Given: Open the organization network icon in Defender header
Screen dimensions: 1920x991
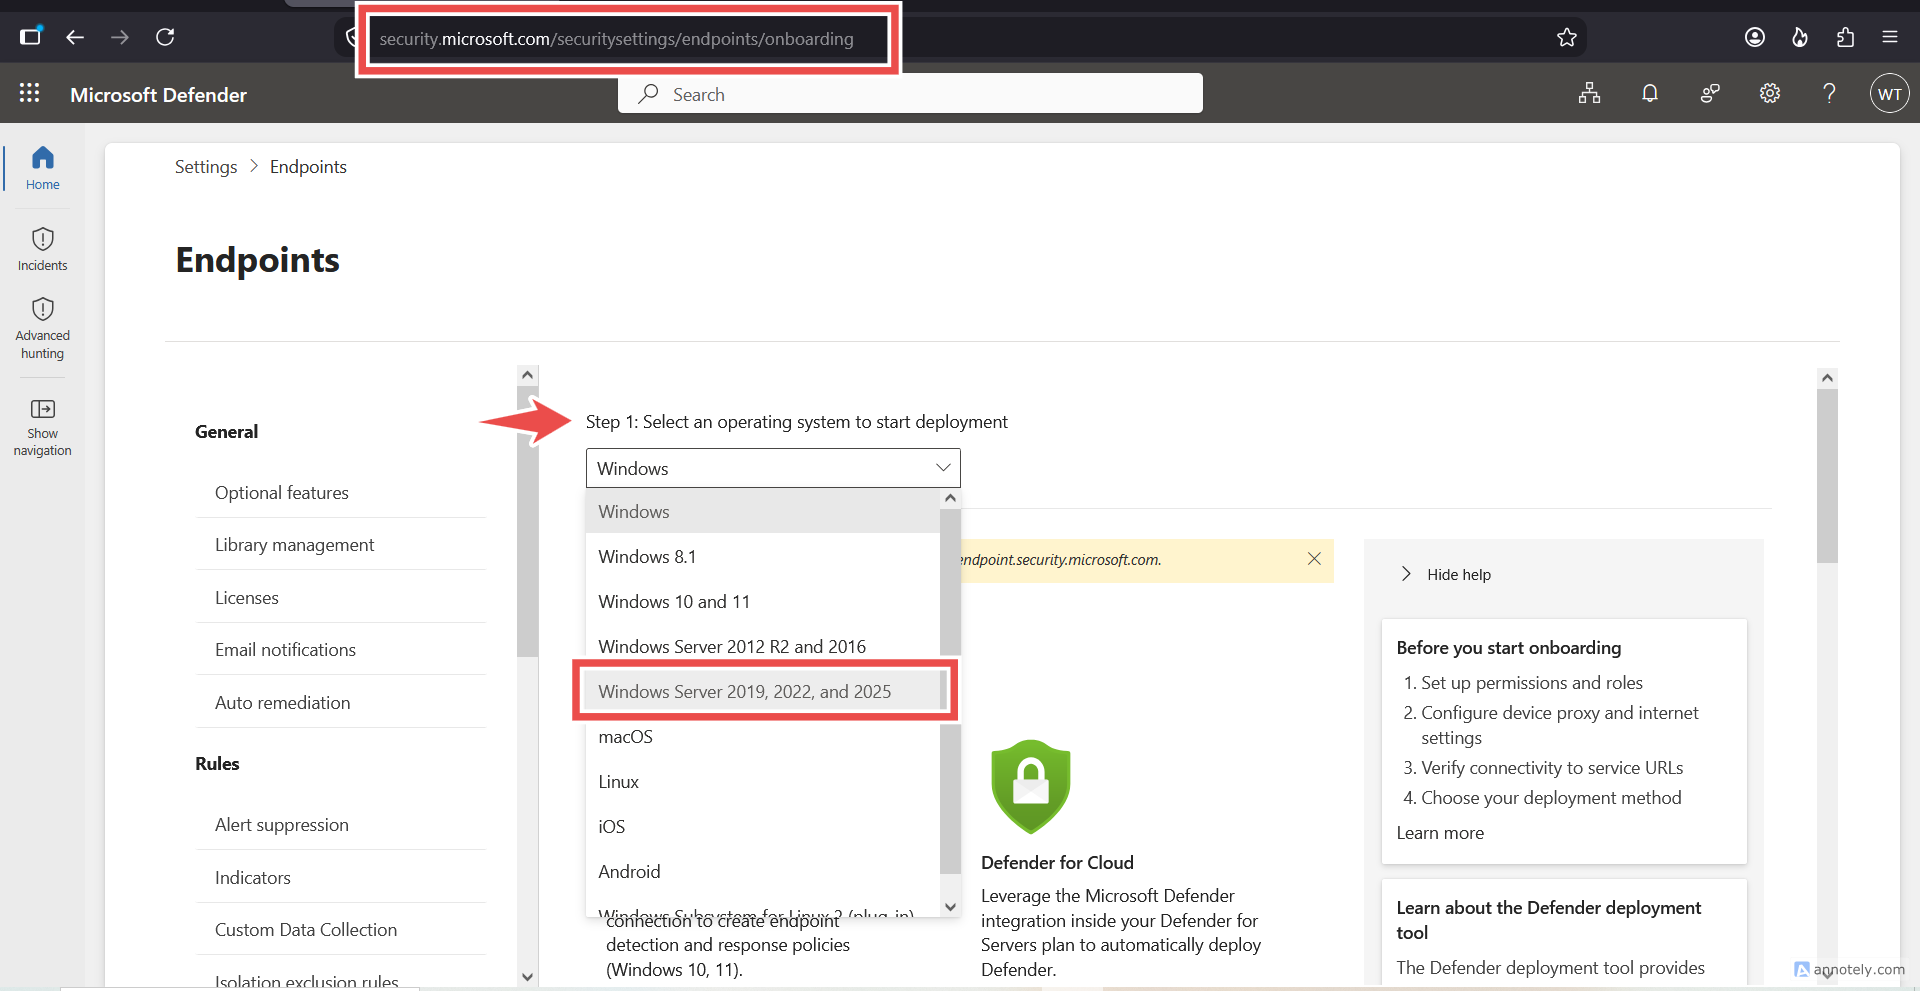Looking at the screenshot, I should [x=1589, y=93].
